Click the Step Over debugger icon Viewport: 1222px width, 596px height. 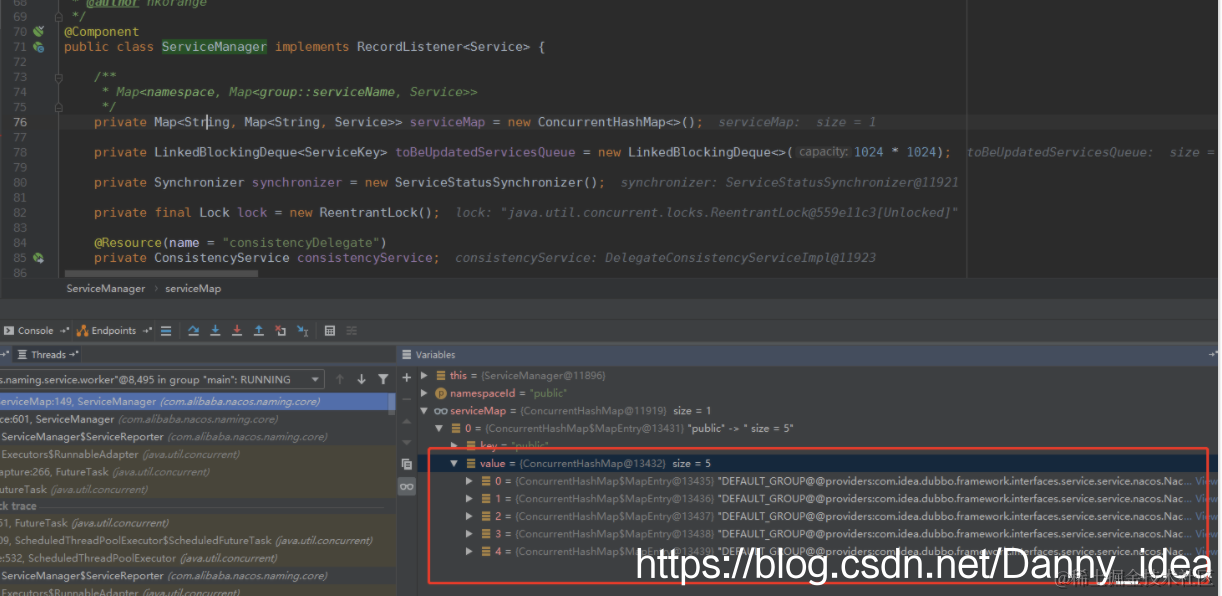click(193, 331)
